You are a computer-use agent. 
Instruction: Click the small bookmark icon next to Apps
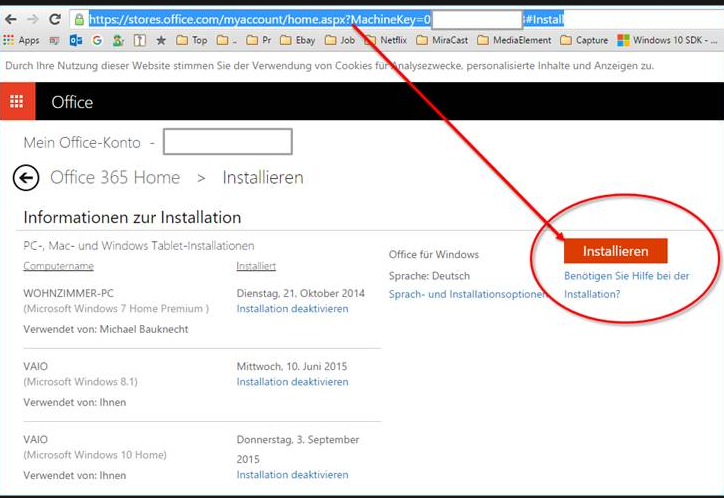click(x=54, y=41)
